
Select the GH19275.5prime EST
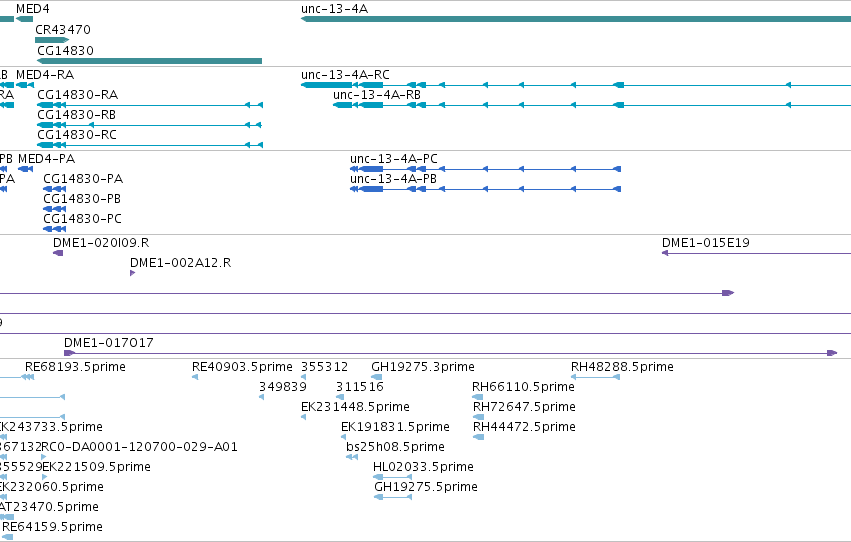[393, 497]
